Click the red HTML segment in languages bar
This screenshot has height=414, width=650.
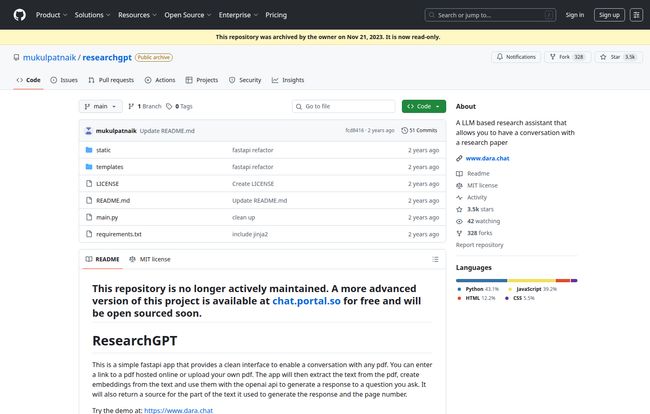(x=563, y=281)
